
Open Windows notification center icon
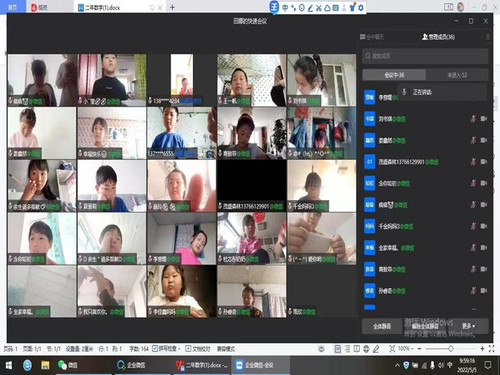coord(488,365)
